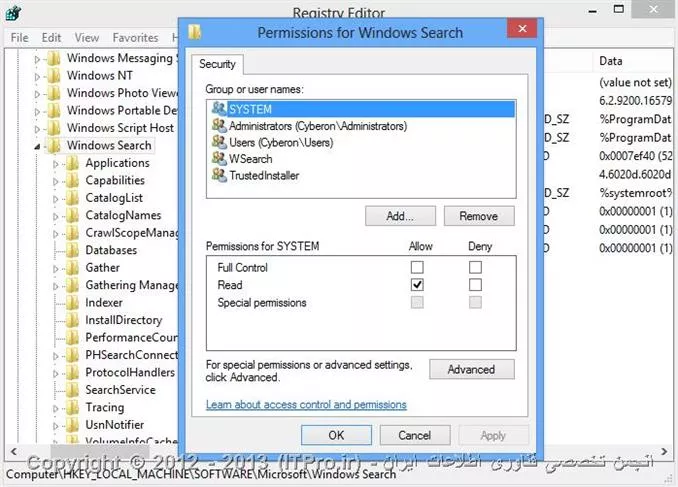Click Allow checkbox for Special permissions

pyautogui.click(x=417, y=302)
